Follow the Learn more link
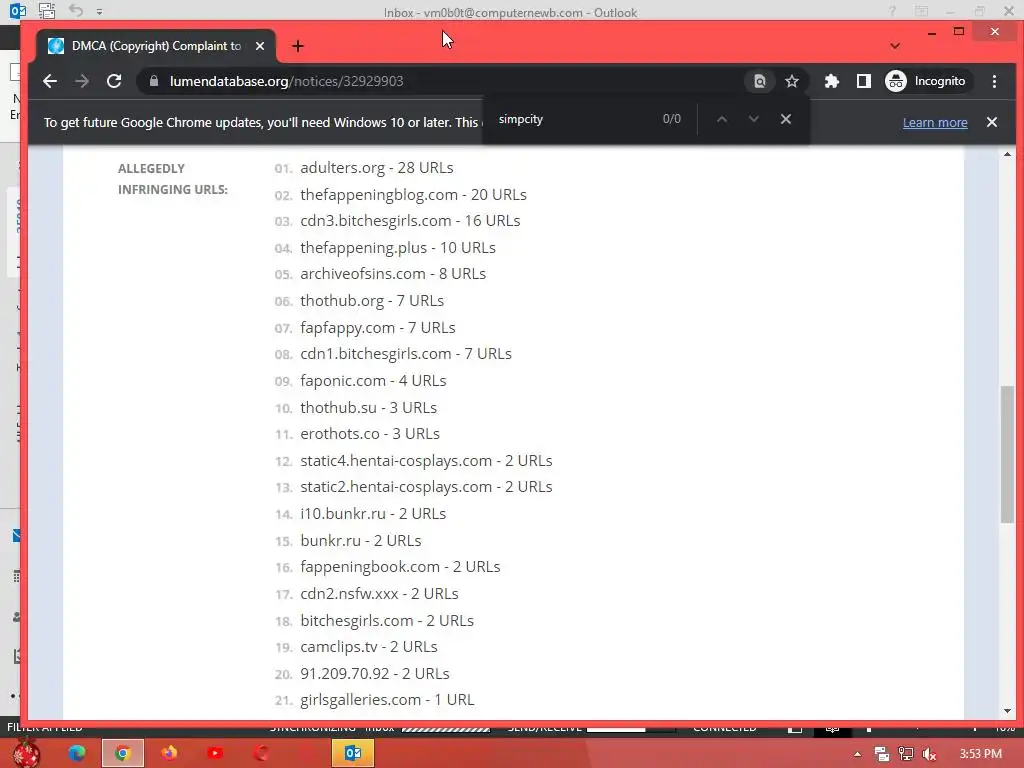 pyautogui.click(x=935, y=123)
